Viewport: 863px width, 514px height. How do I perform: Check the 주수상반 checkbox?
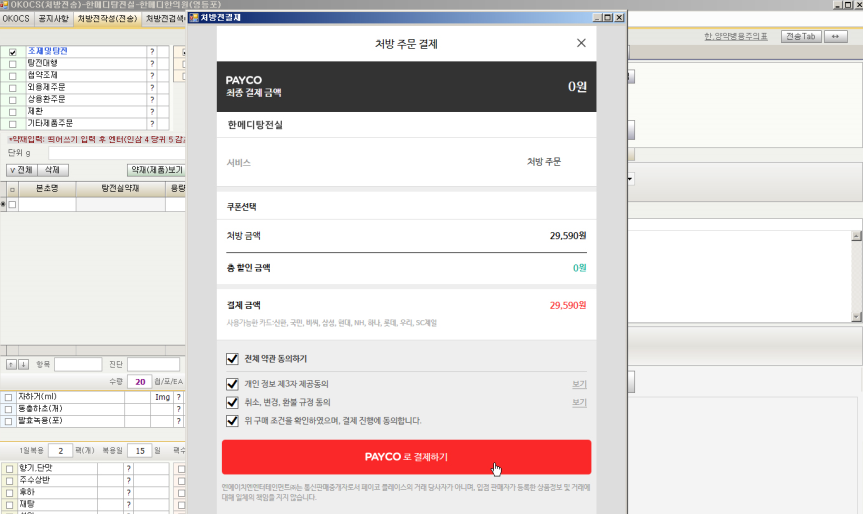(9, 481)
